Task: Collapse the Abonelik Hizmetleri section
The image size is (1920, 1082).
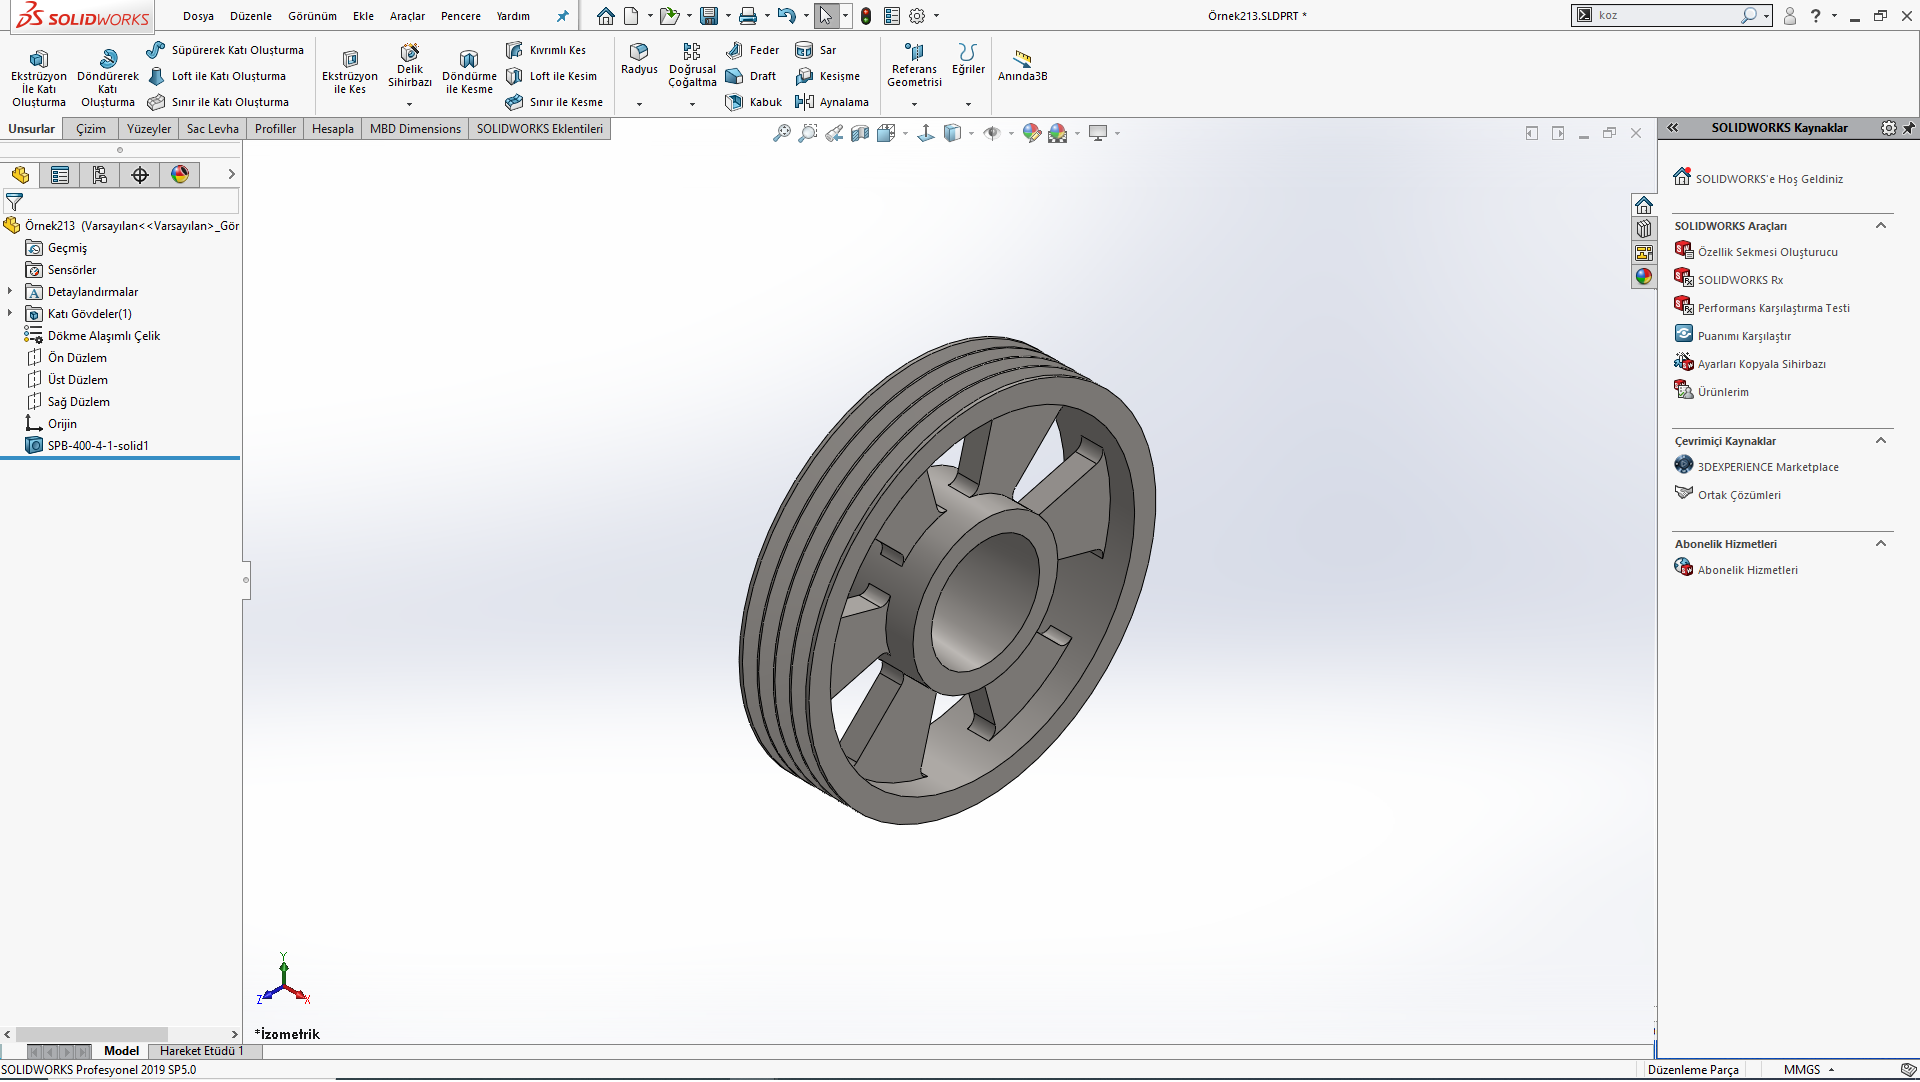Action: click(x=1881, y=544)
